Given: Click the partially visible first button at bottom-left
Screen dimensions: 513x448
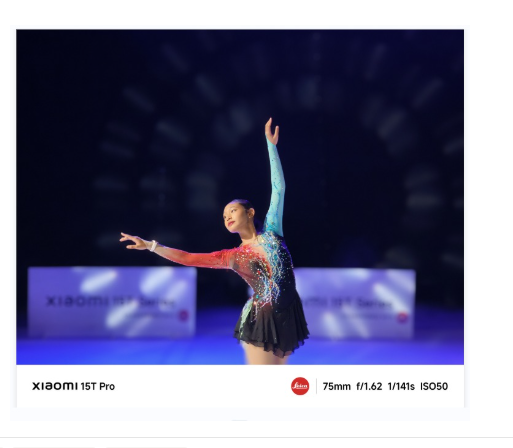Looking at the screenshot, I should coord(54,446).
